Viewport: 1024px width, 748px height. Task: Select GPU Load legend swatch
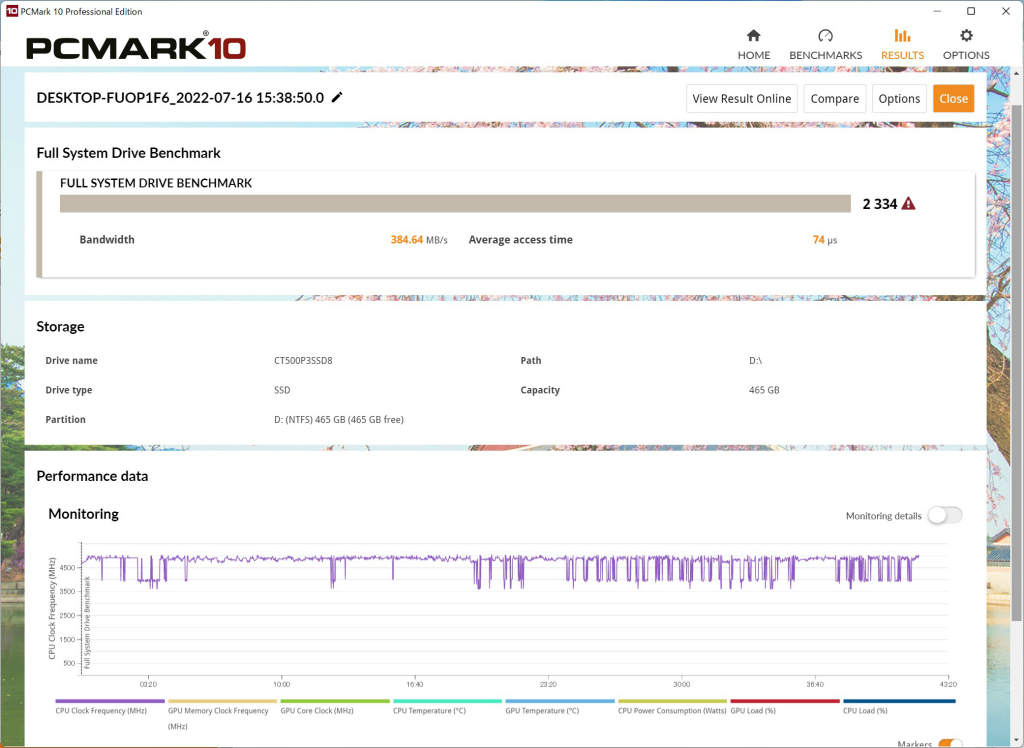tap(784, 701)
